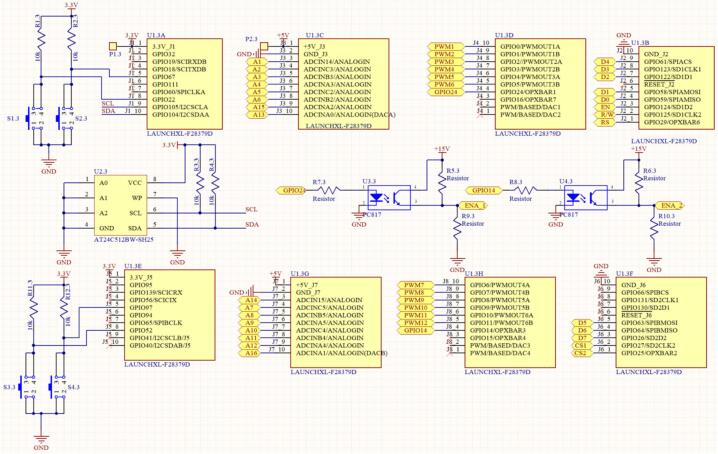The width and height of the screenshot is (718, 454).
Task: Select the U1.3E header block
Action: [169, 315]
